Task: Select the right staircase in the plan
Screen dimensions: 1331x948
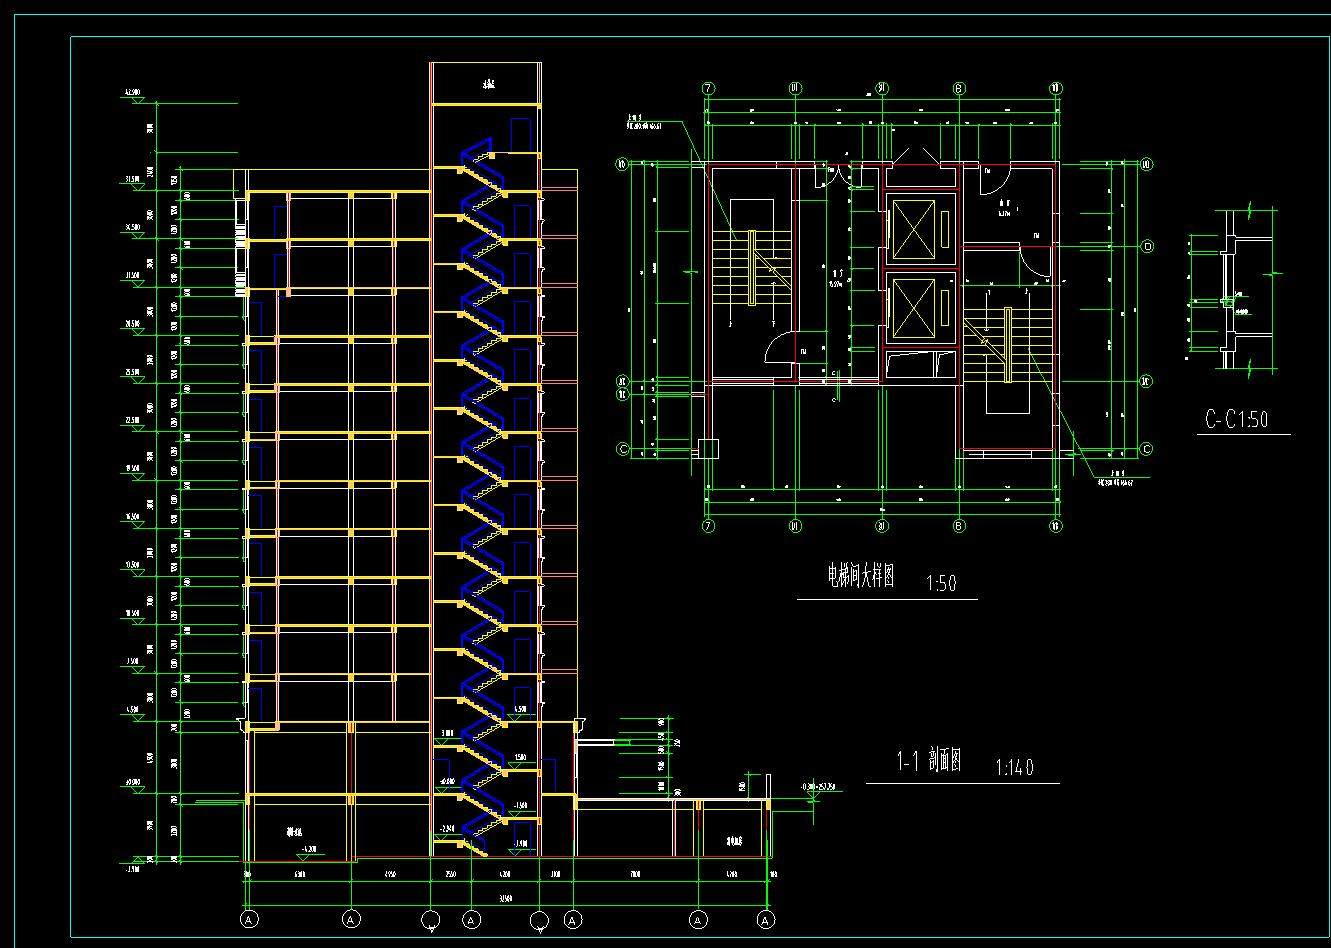Action: coord(1007,340)
